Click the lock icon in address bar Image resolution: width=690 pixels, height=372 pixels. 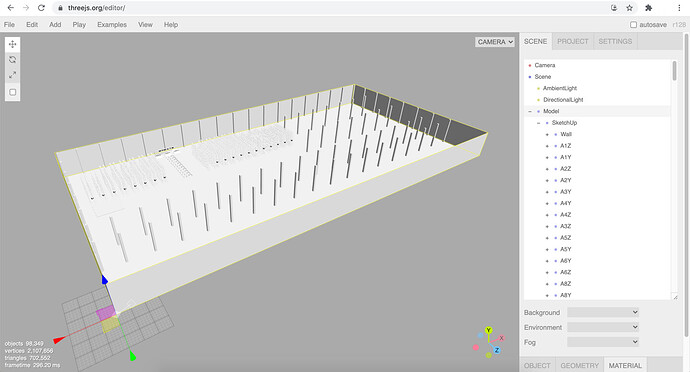pyautogui.click(x=61, y=8)
